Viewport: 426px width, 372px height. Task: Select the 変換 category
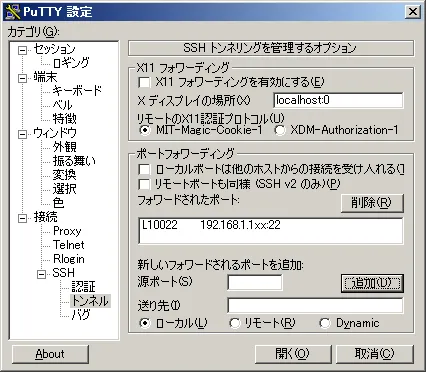64,175
